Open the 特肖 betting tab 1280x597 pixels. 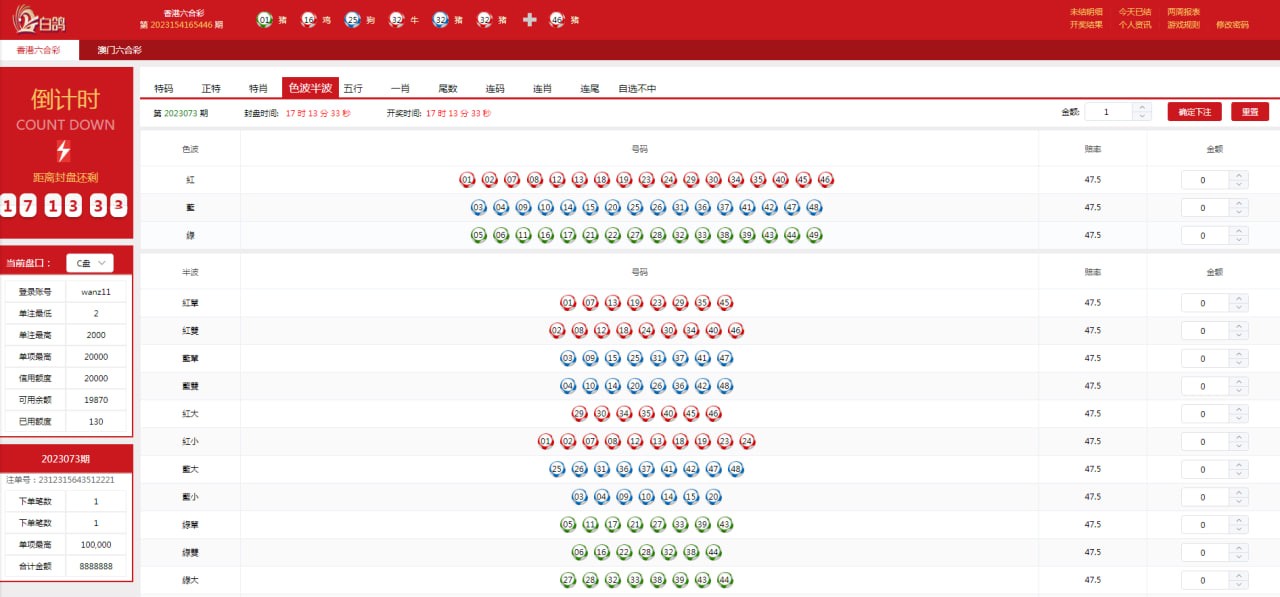258,88
